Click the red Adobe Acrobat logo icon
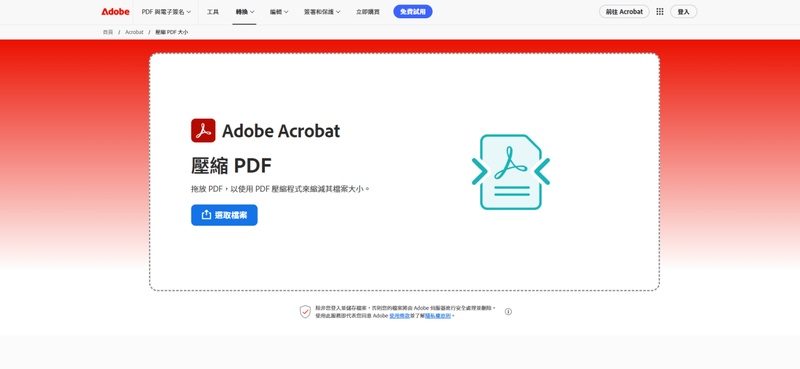 pos(203,131)
